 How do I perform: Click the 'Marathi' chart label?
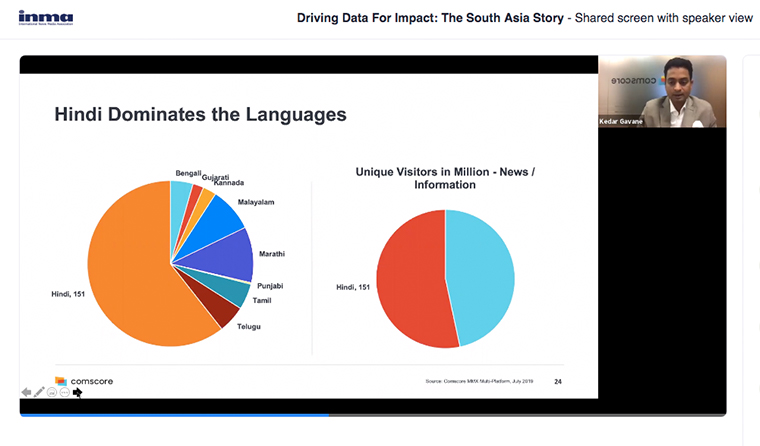(272, 254)
